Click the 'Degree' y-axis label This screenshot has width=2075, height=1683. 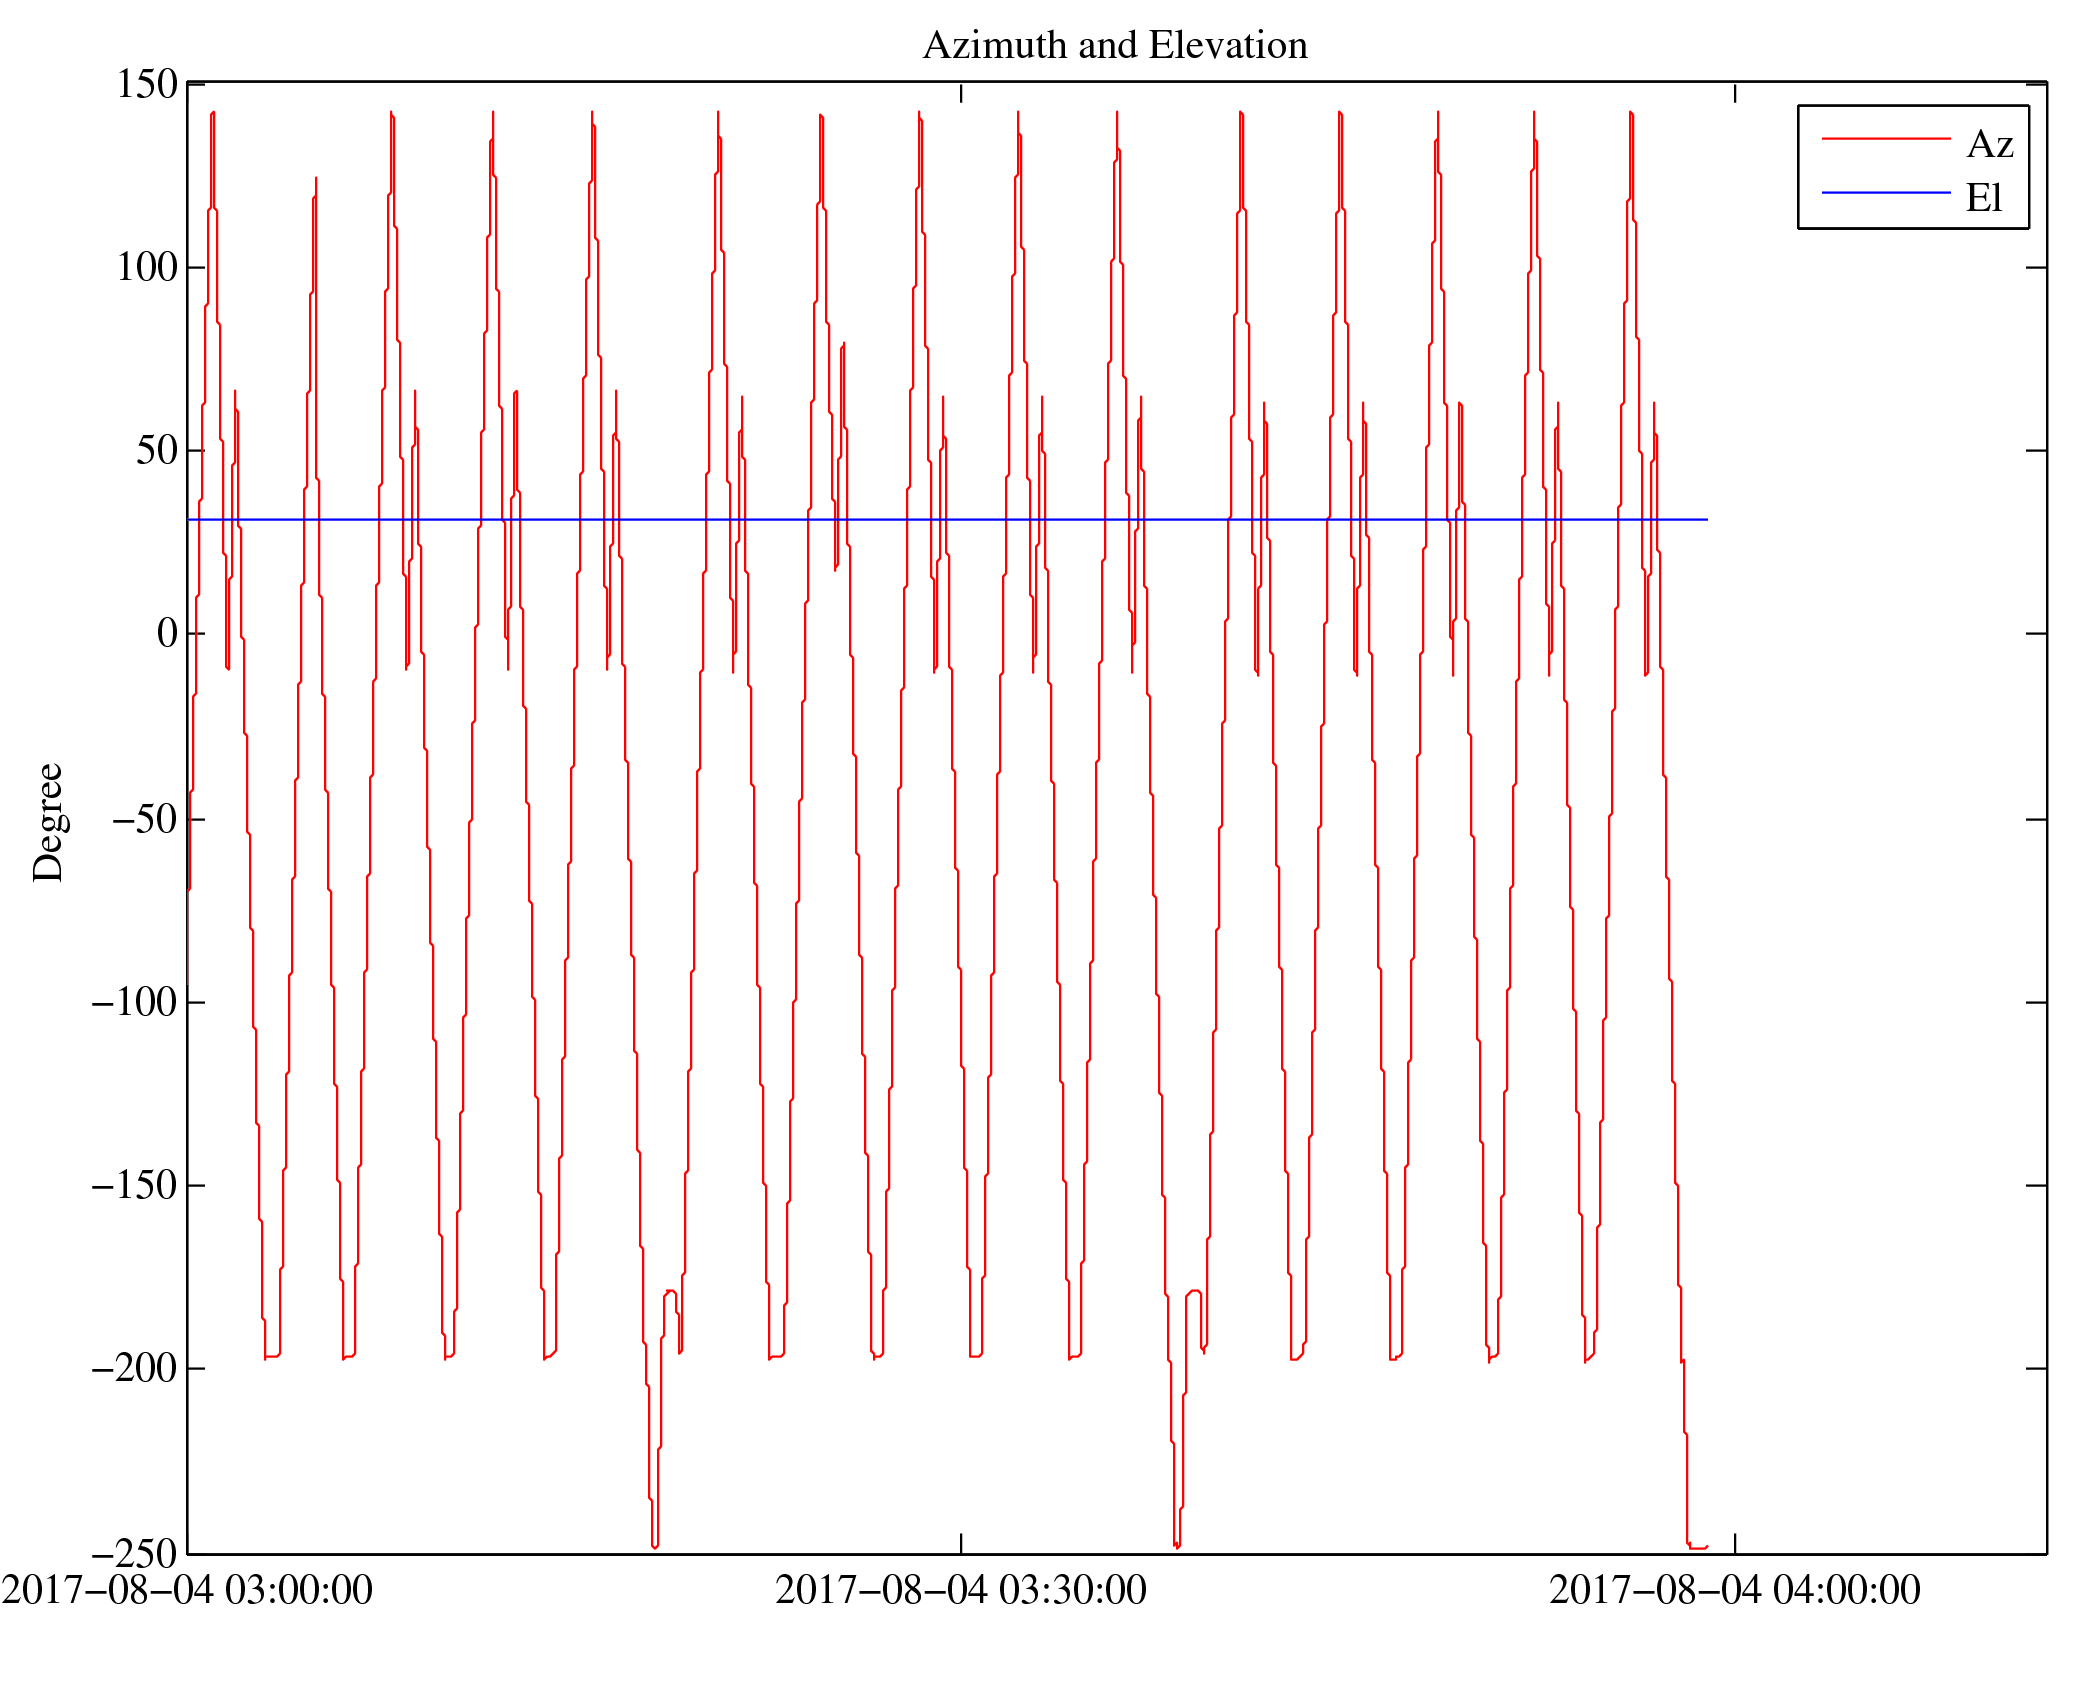48,822
